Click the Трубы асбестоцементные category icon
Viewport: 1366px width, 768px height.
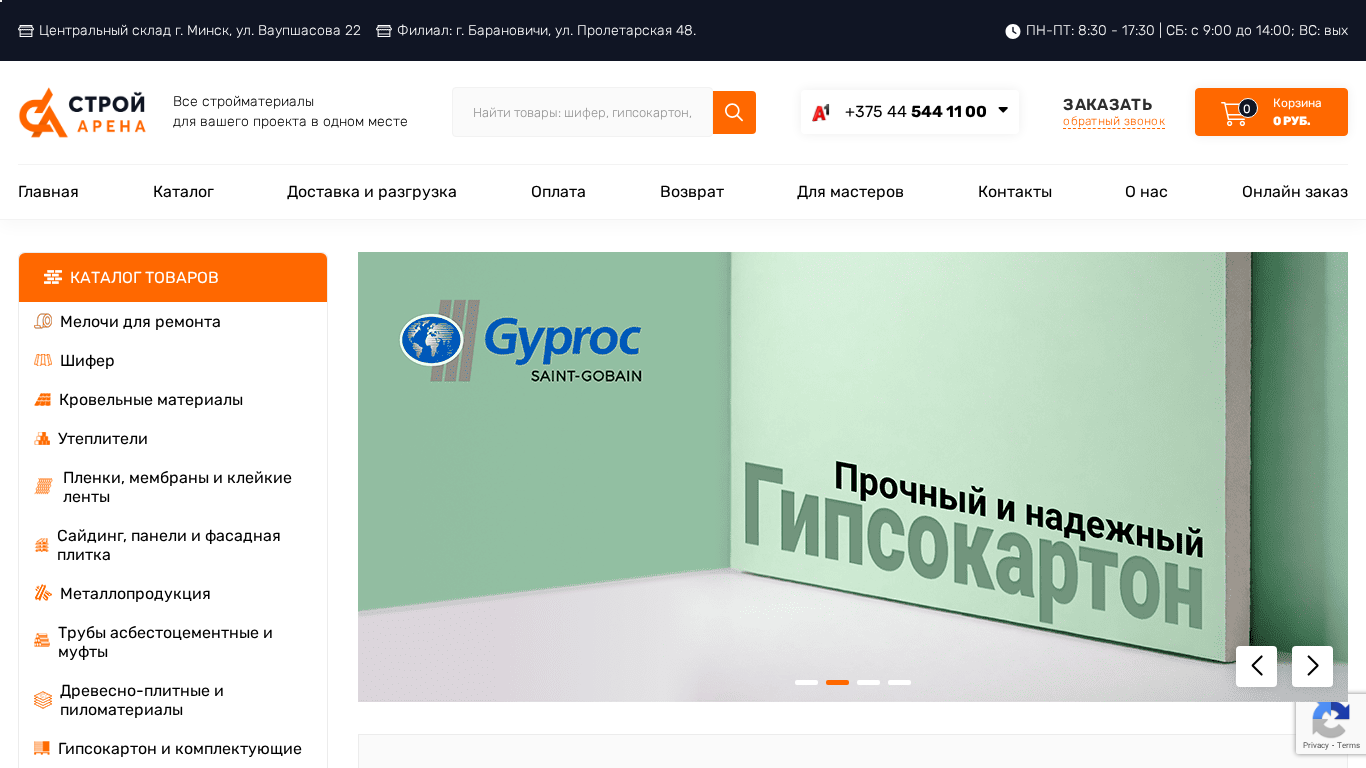pyautogui.click(x=42, y=642)
